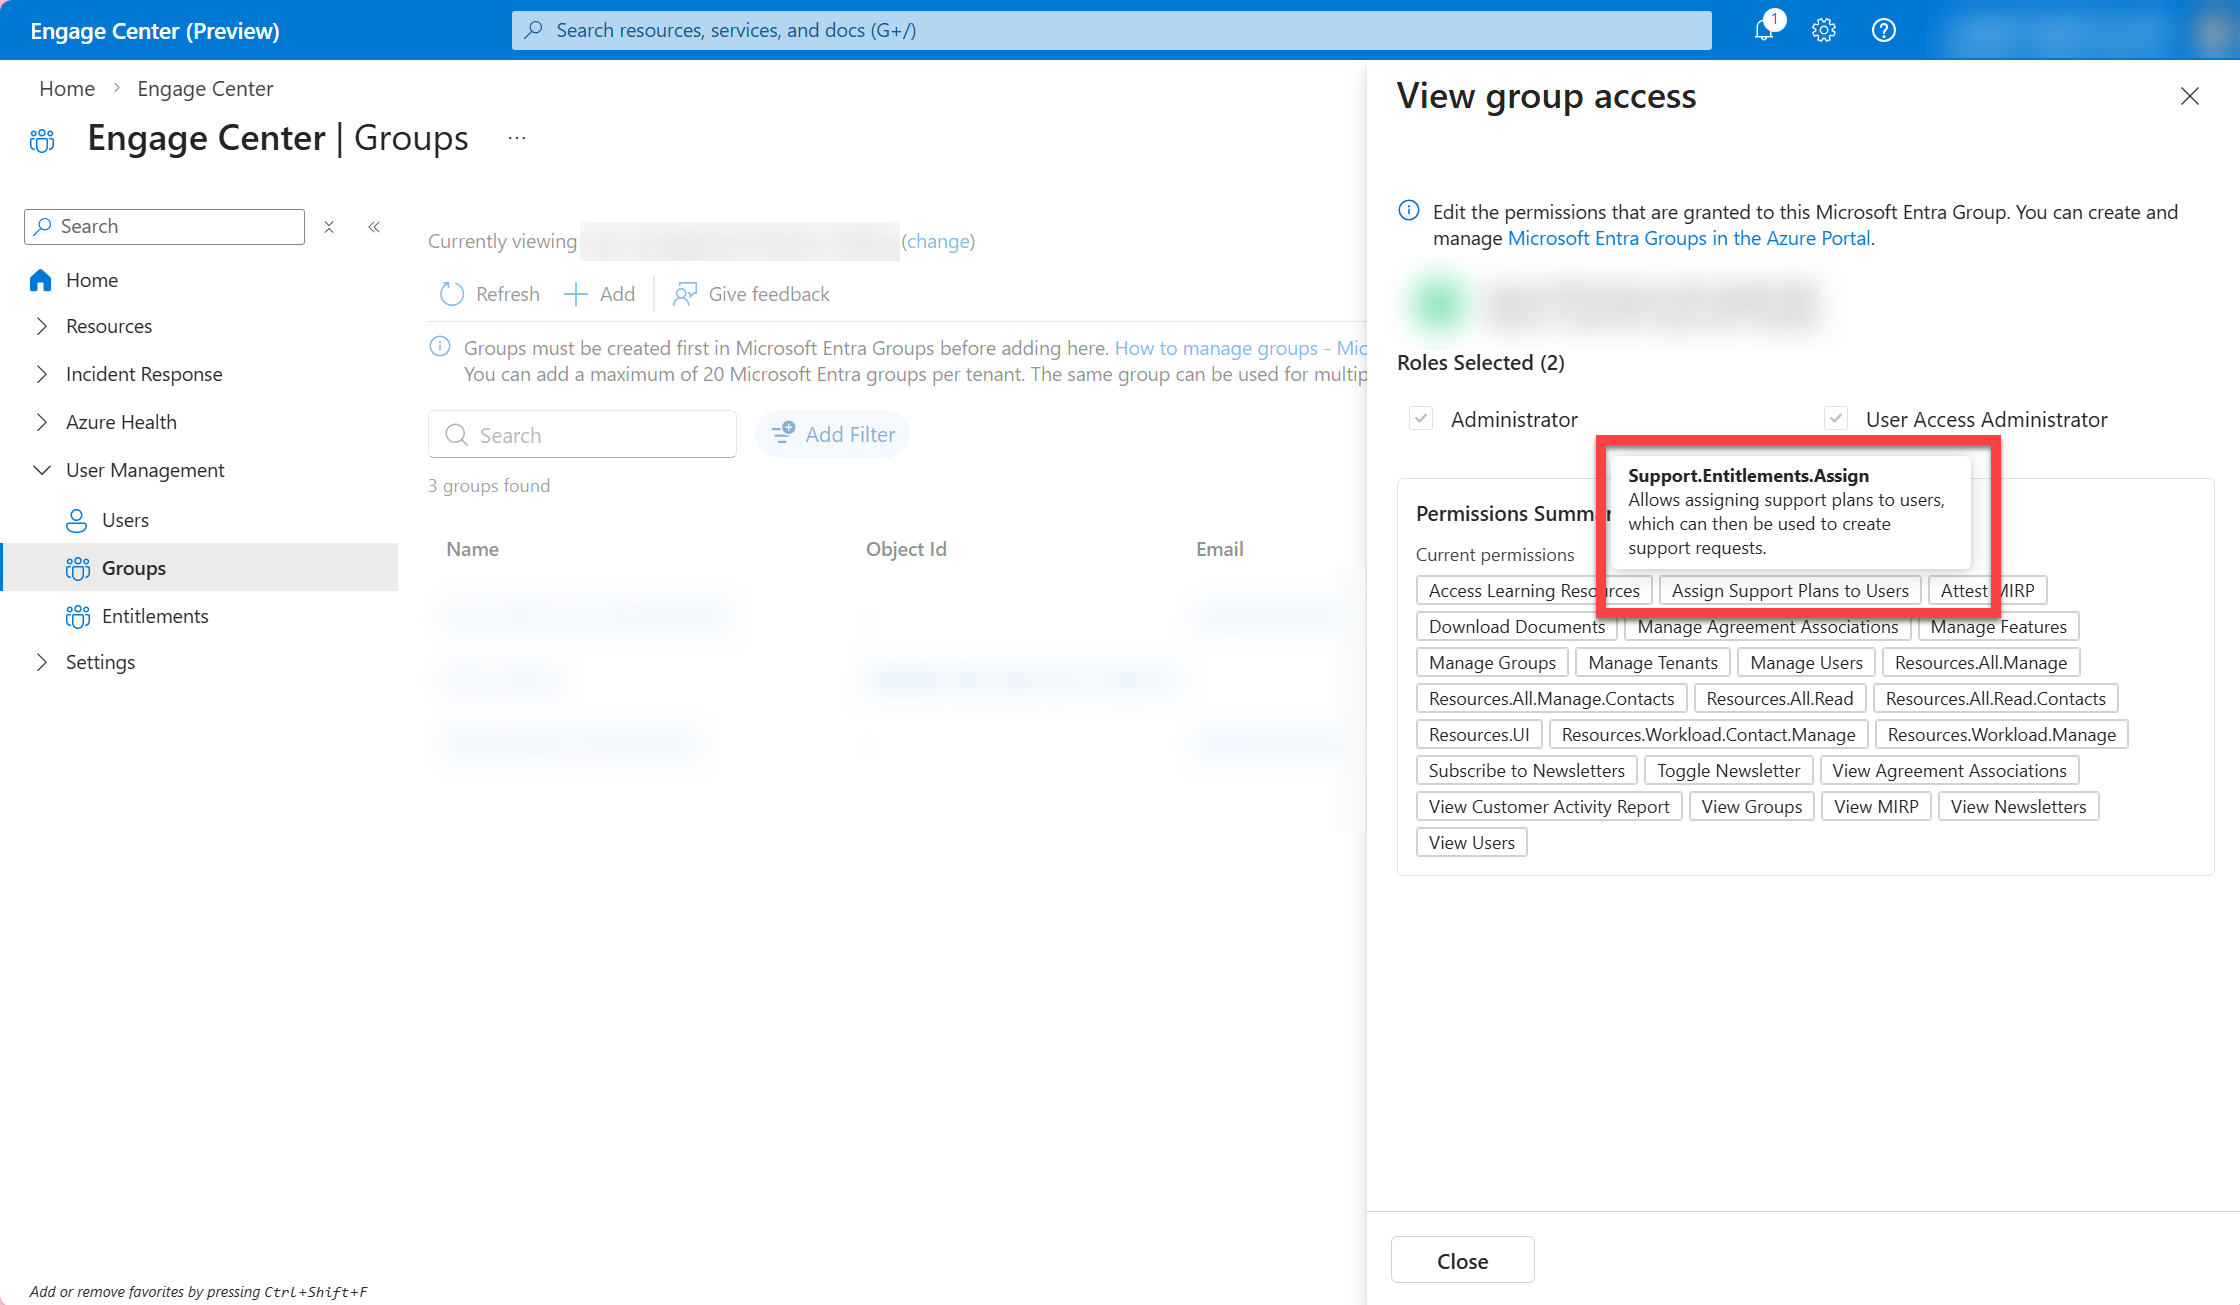Open Entitlements in the sidebar
Screen dimensions: 2240x1305
[x=155, y=616]
